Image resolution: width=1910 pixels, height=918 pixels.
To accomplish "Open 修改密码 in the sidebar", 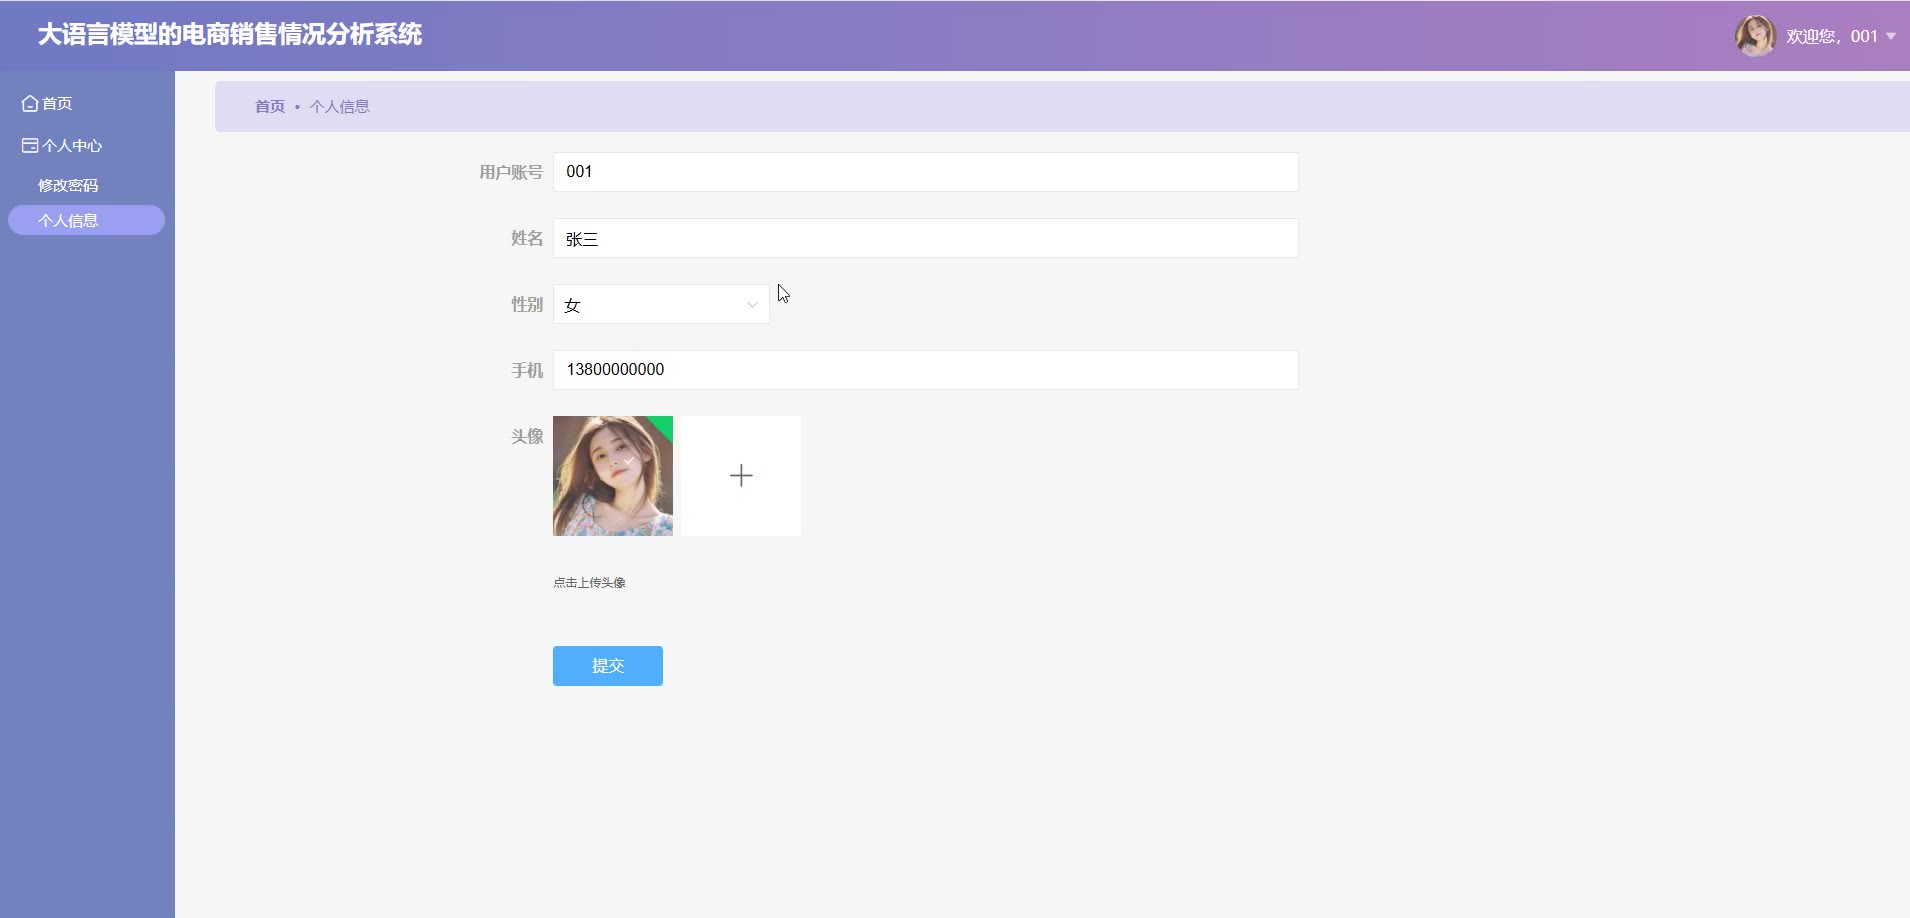I will pos(68,185).
